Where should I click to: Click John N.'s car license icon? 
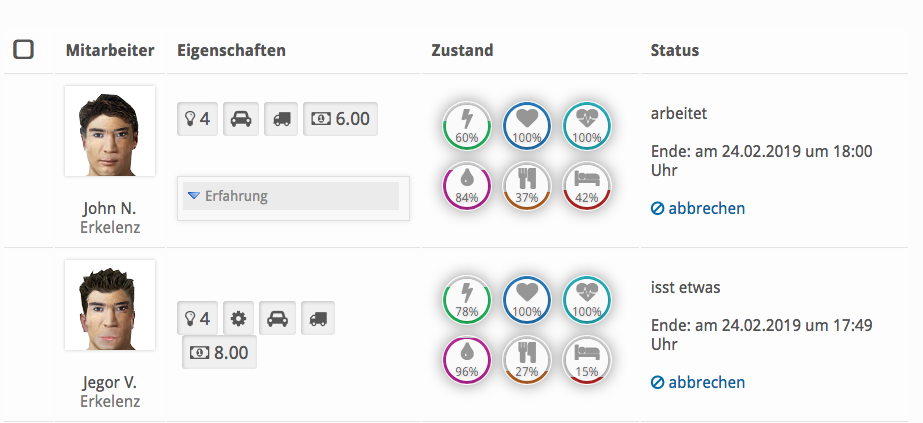[240, 119]
